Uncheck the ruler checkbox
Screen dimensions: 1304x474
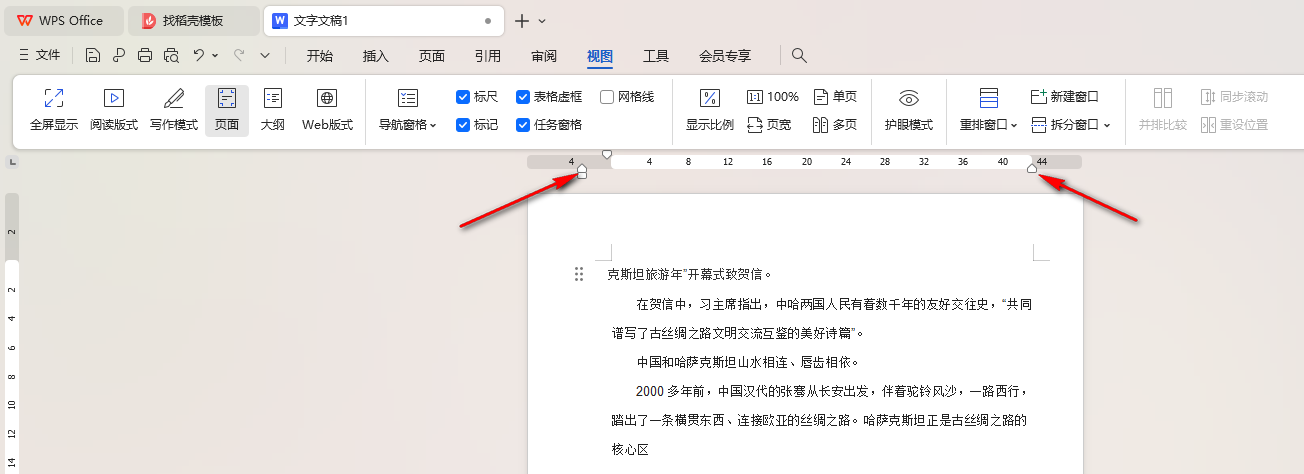(463, 97)
